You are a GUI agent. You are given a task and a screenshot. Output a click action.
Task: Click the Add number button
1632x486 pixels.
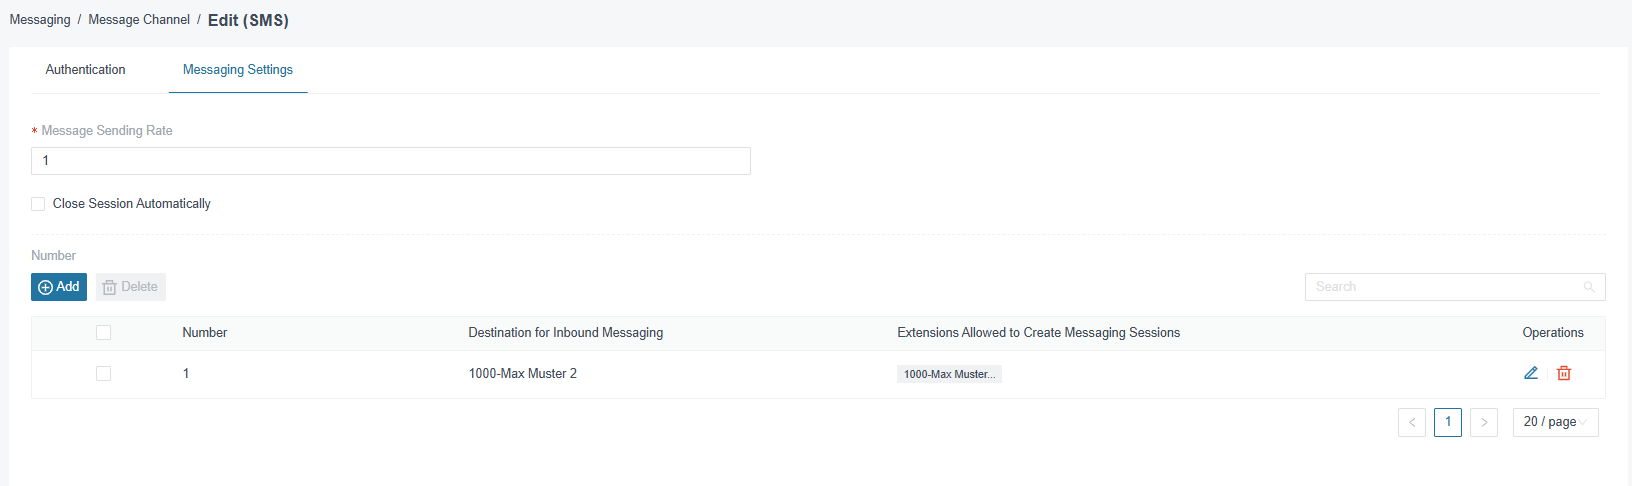point(59,287)
